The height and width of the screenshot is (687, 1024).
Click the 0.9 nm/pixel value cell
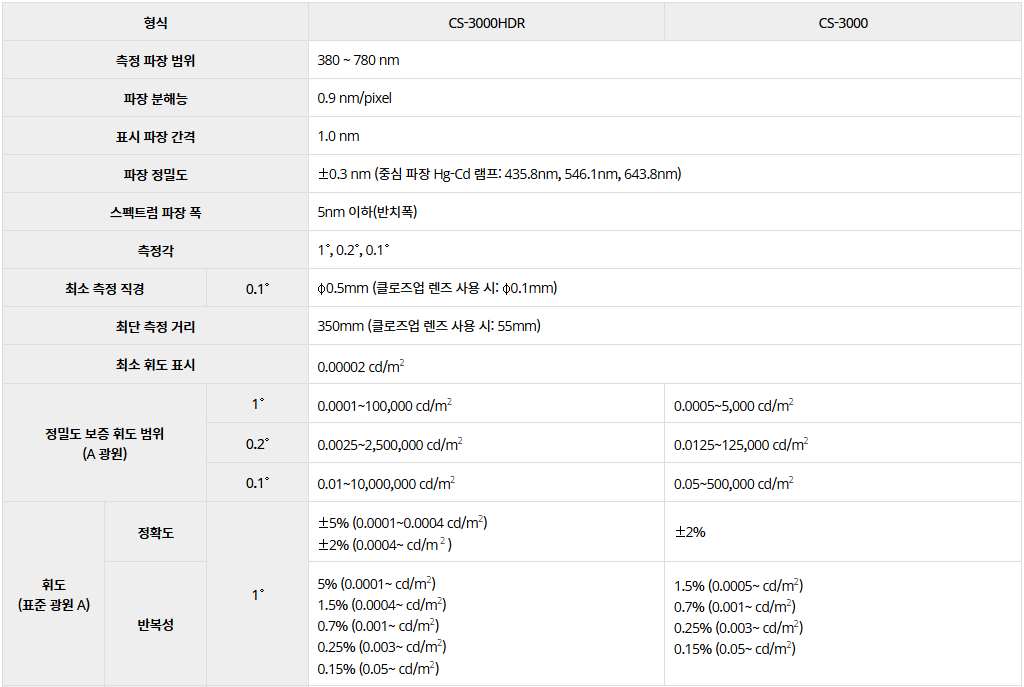tap(354, 99)
